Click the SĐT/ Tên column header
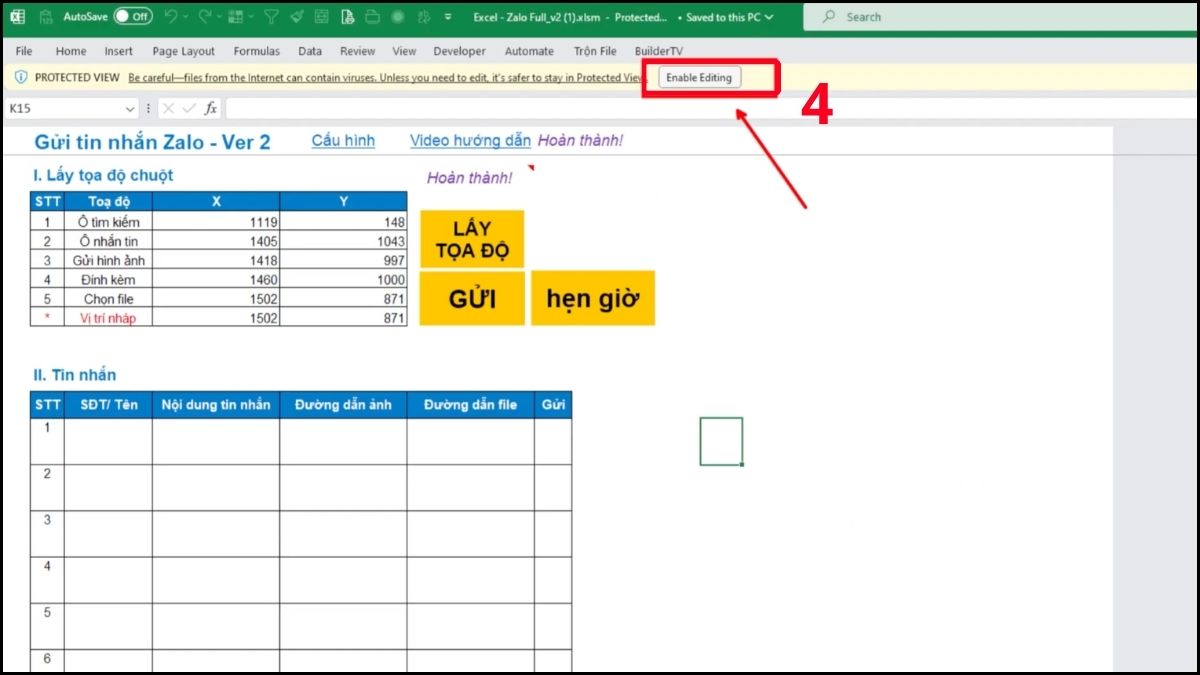The height and width of the screenshot is (675, 1200). pyautogui.click(x=109, y=404)
